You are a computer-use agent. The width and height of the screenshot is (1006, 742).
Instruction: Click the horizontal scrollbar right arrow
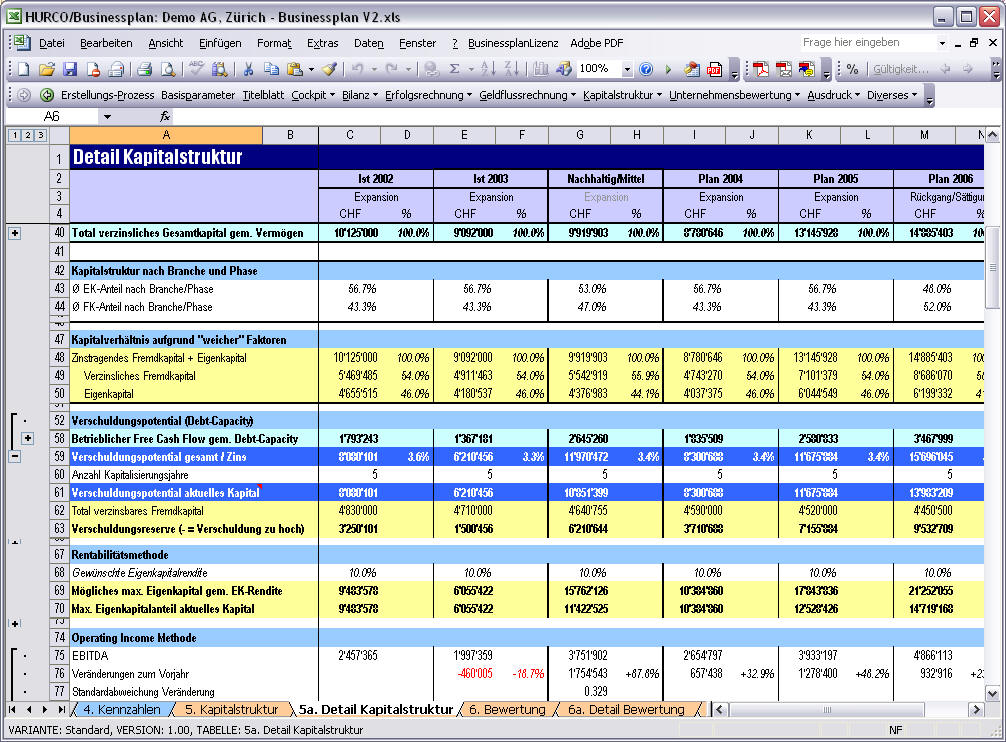976,710
